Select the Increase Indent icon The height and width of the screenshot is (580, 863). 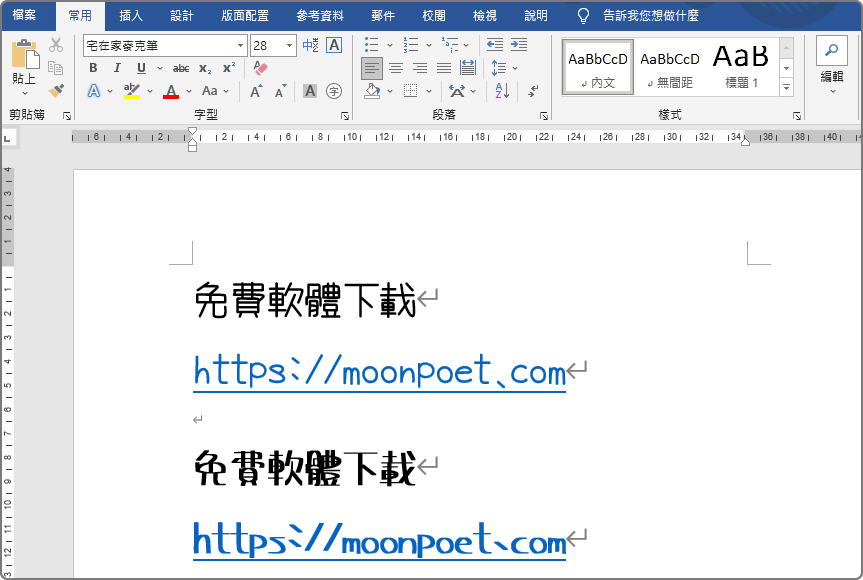519,44
